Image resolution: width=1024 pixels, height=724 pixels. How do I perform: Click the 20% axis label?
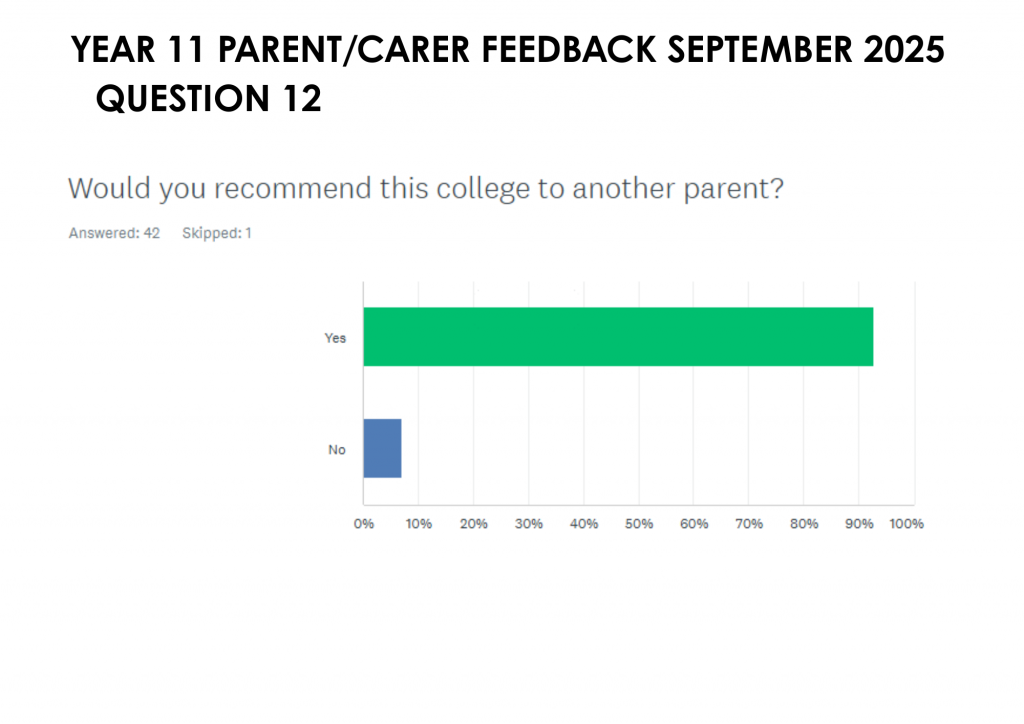click(x=473, y=524)
